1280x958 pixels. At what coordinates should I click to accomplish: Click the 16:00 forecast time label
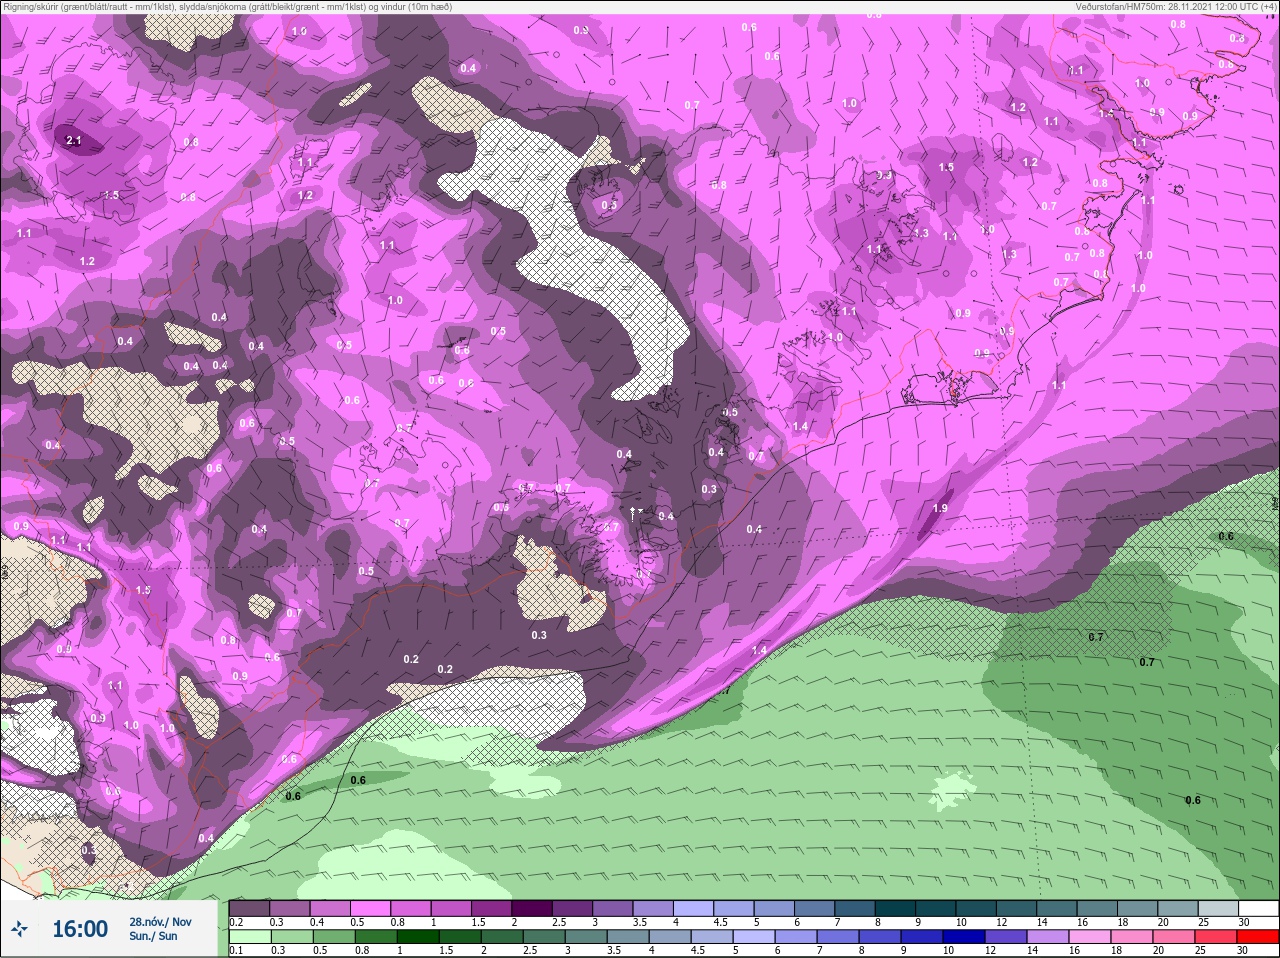(80, 929)
